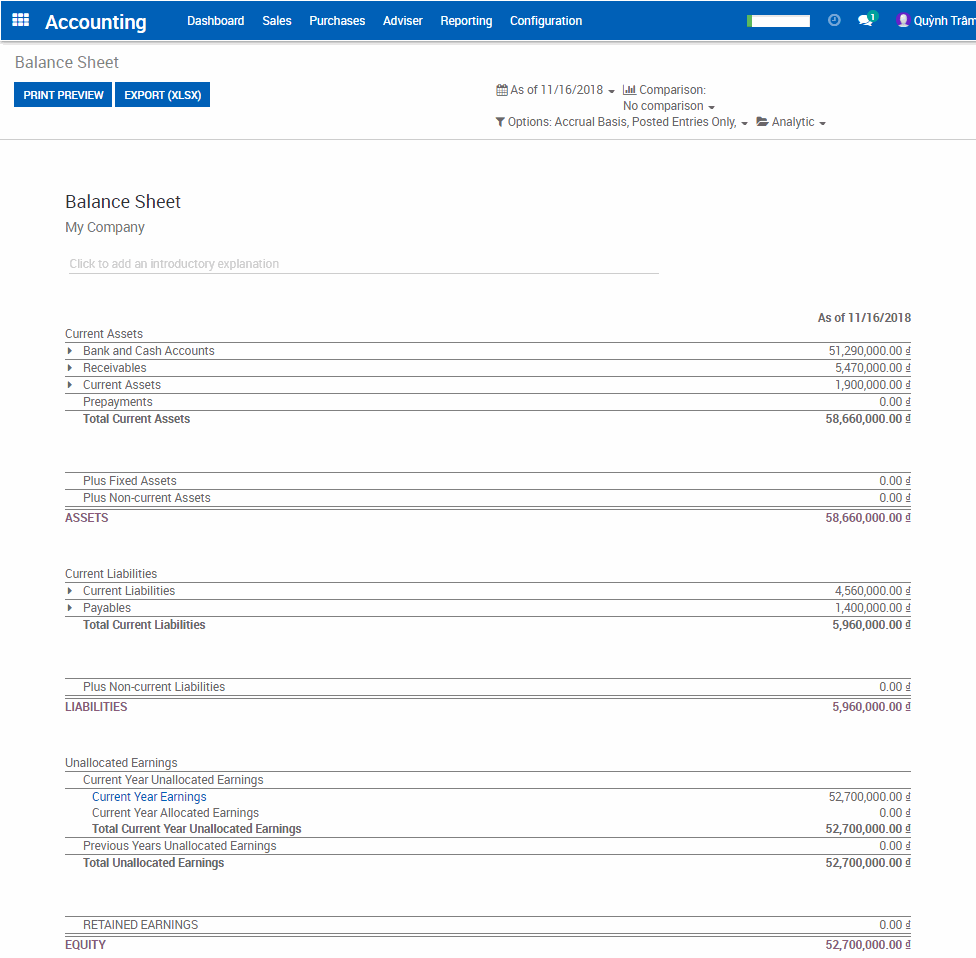Screen dimensions: 976x958
Task: Click the Export (XLSX) button
Action: 162,95
